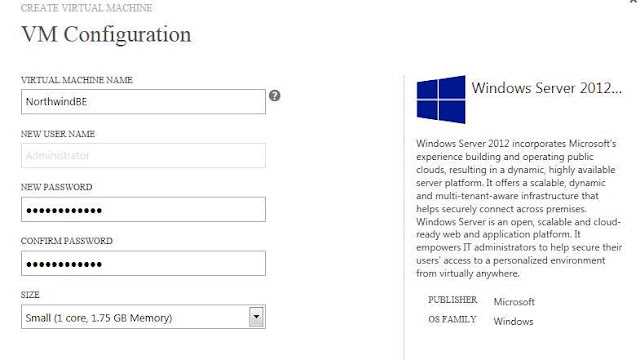Click the Microsoft publisher value
Screen dimensions: 640x360
tap(514, 302)
